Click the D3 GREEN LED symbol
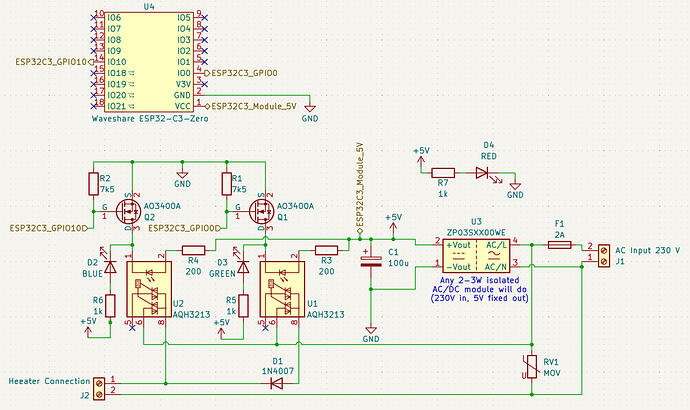This screenshot has width=690, height=410. pos(243,267)
